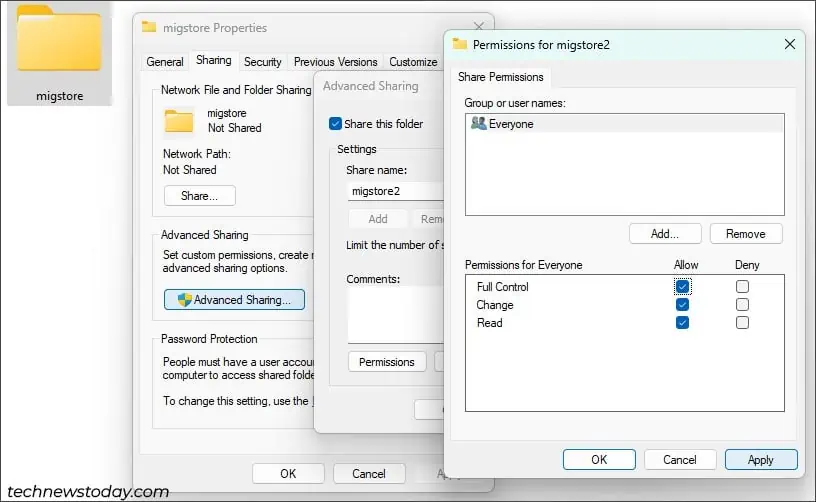Click the Permissions button in Advanced Sharing
Viewport: 816px width, 502px height.
[387, 362]
